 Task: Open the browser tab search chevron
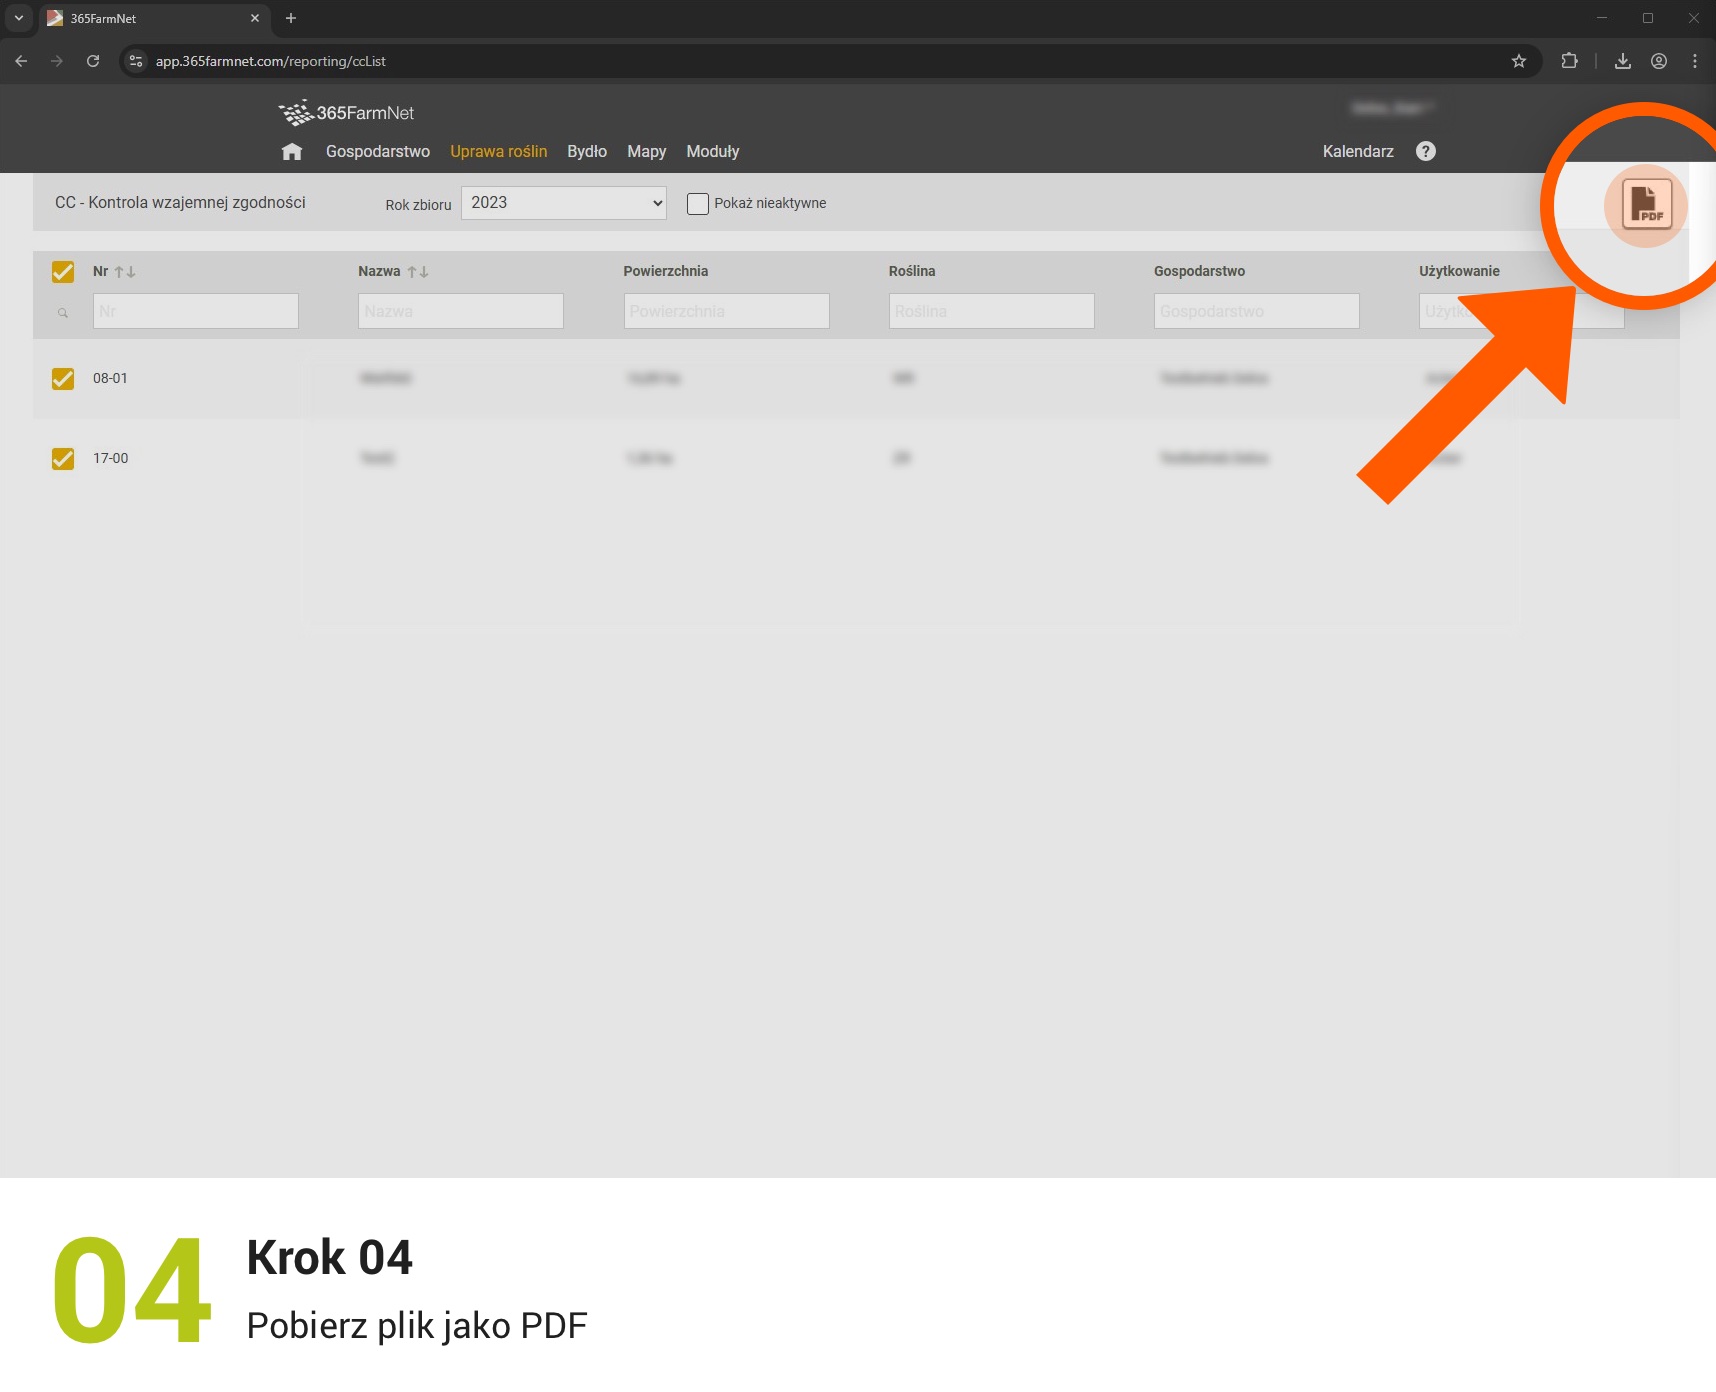pyautogui.click(x=18, y=18)
